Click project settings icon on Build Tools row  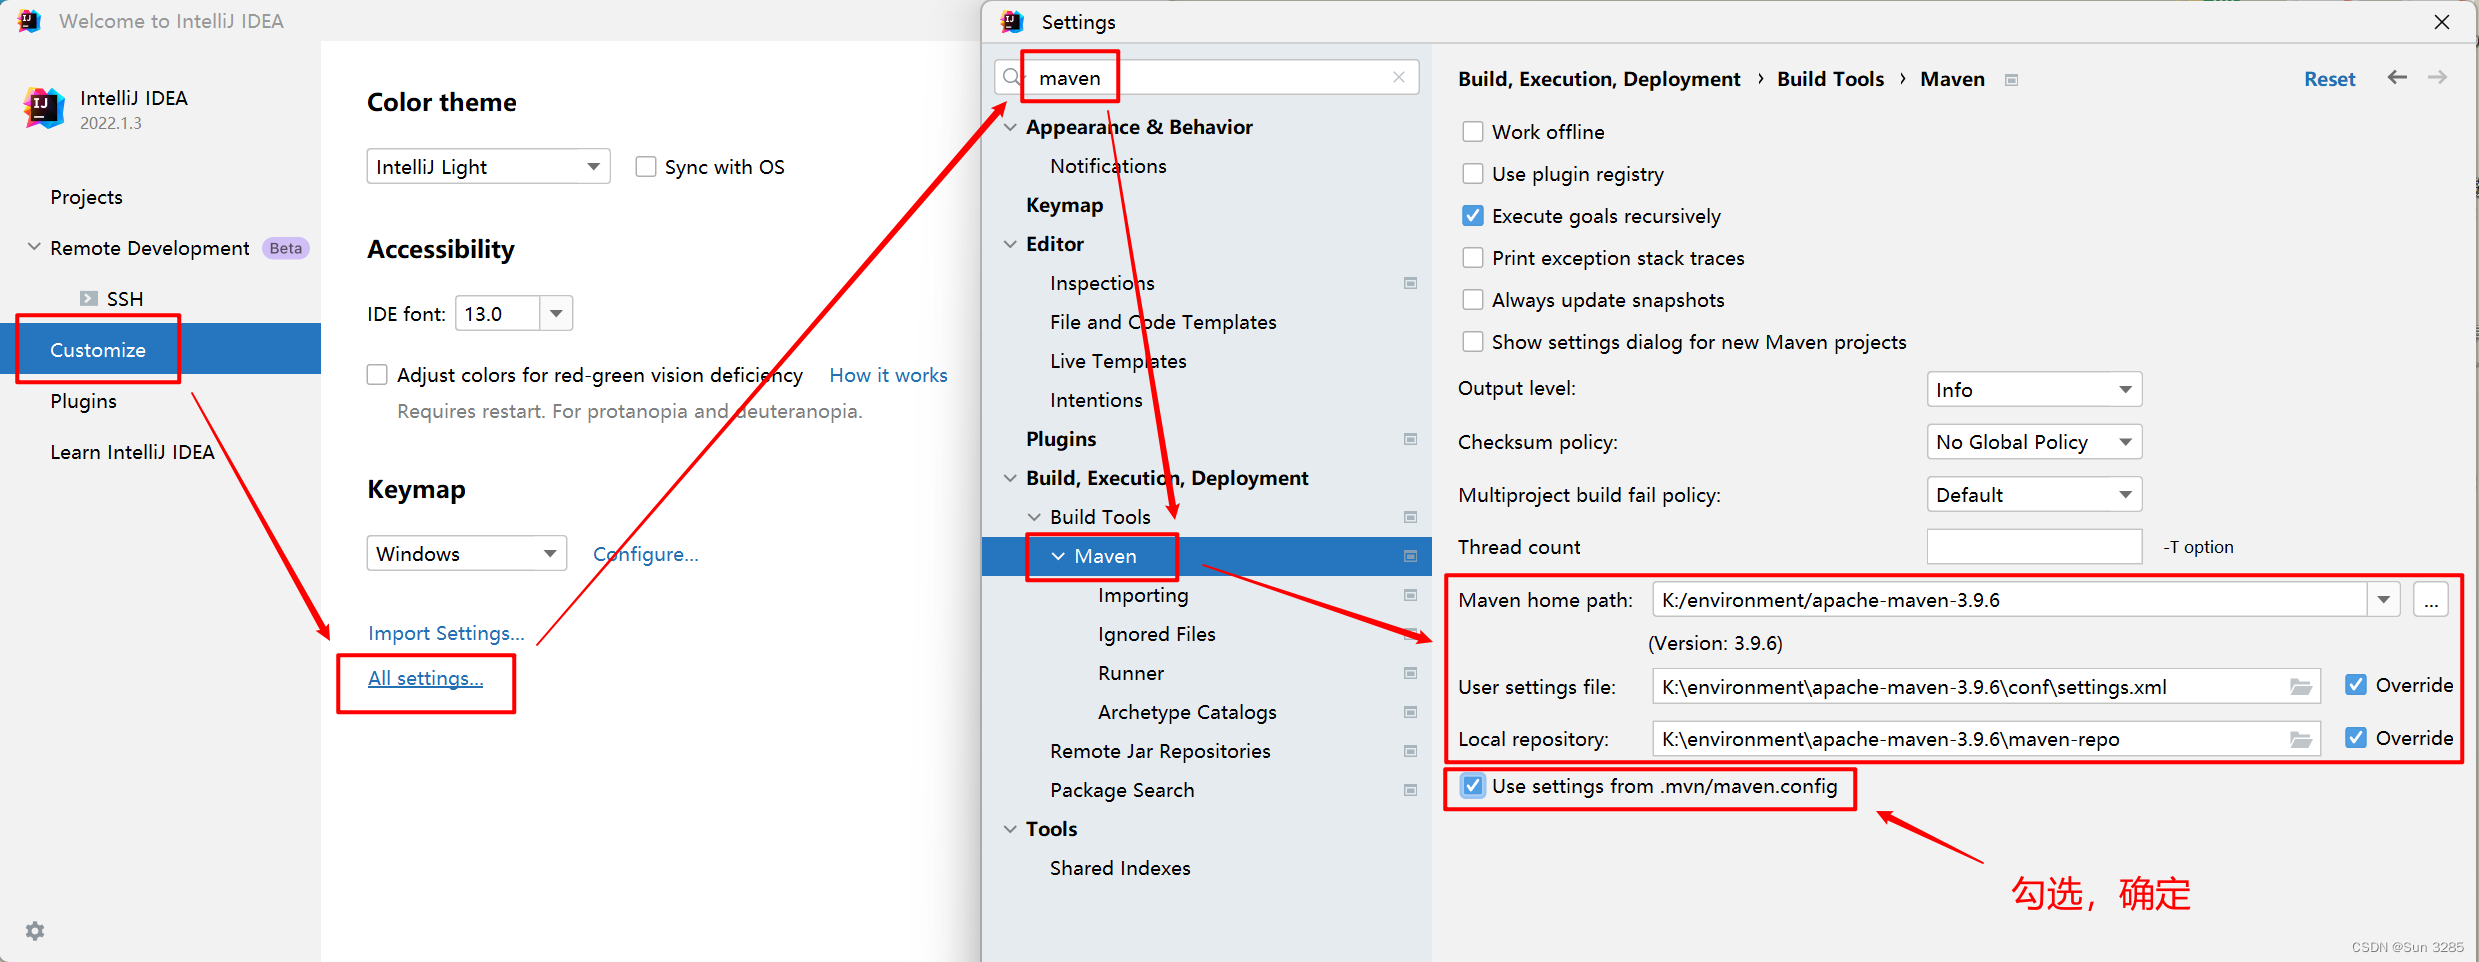[x=1410, y=517]
